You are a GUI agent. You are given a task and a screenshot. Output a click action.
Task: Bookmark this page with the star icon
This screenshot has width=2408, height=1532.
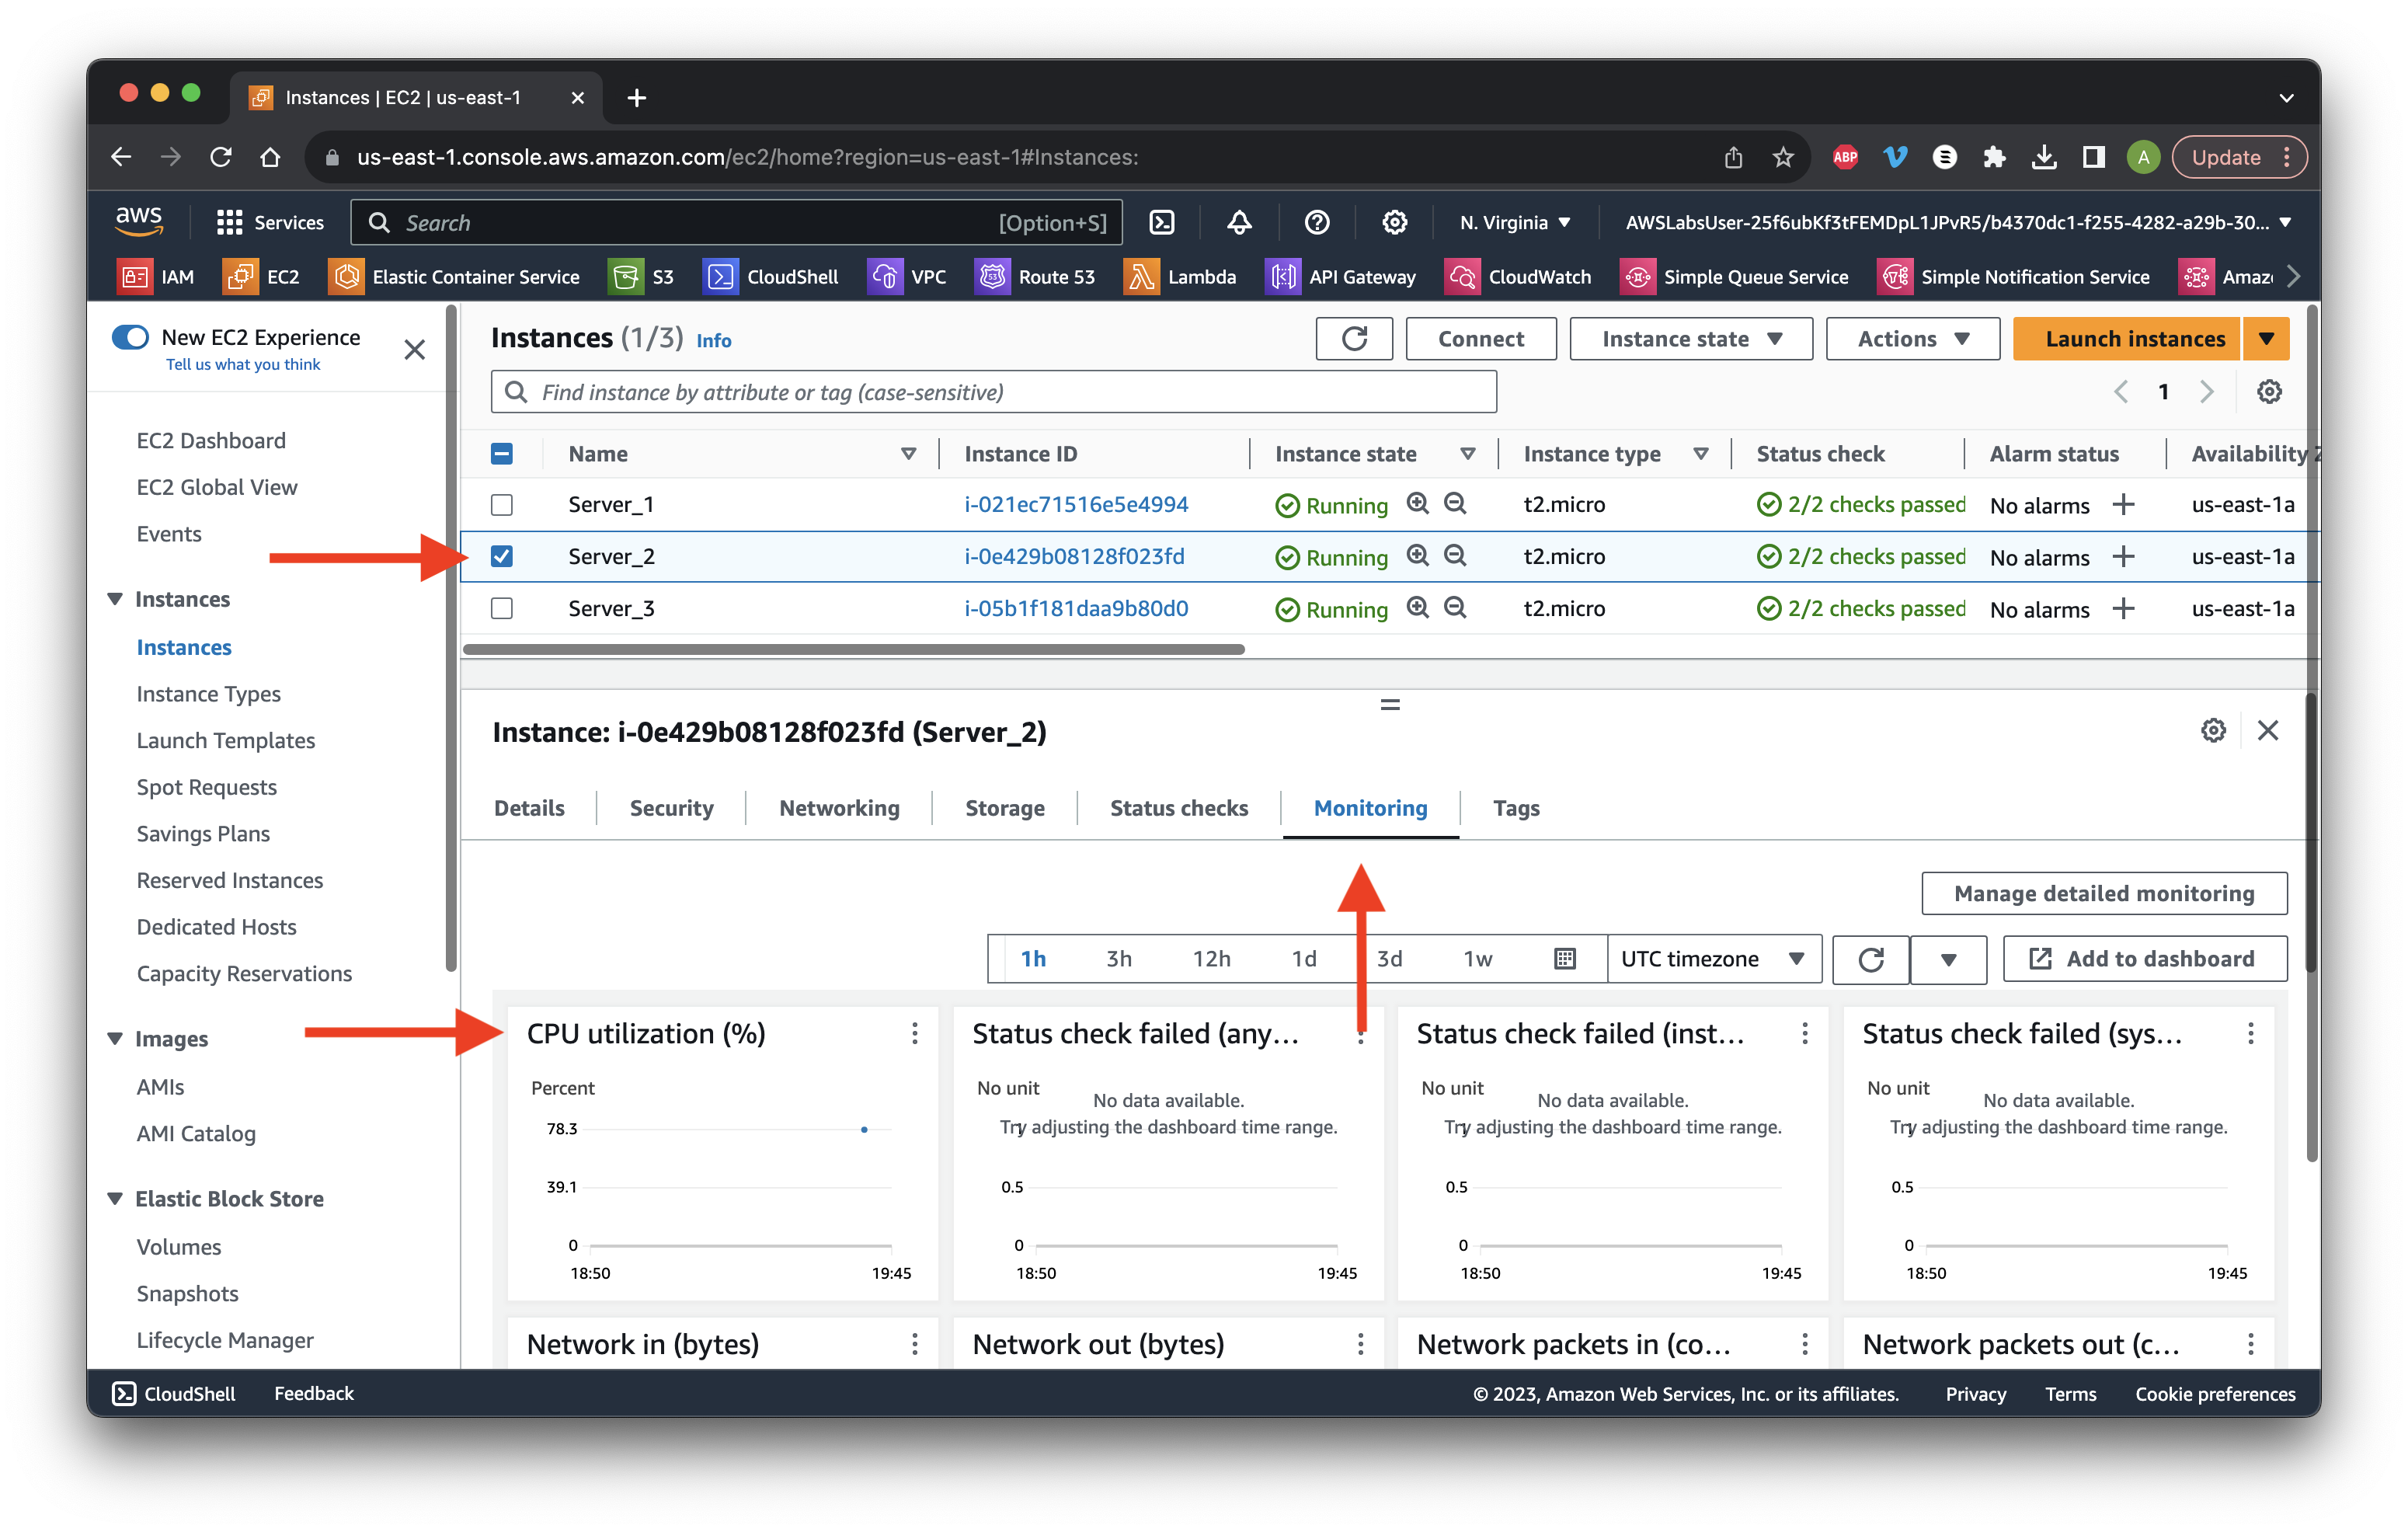coord(1782,157)
